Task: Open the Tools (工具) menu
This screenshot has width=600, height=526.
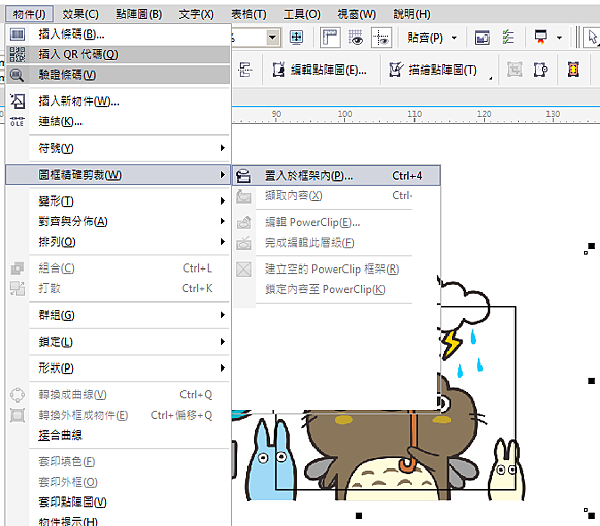Action: click(302, 15)
